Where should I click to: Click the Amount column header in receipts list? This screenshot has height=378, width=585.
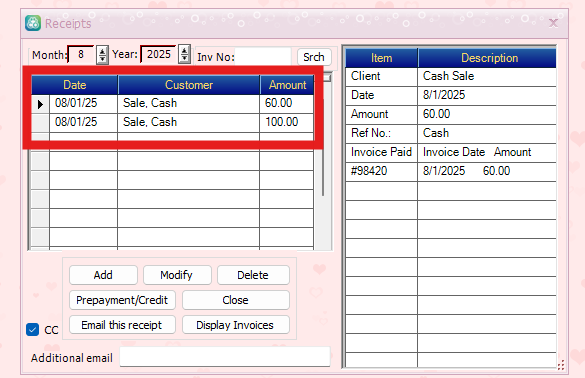pyautogui.click(x=287, y=85)
